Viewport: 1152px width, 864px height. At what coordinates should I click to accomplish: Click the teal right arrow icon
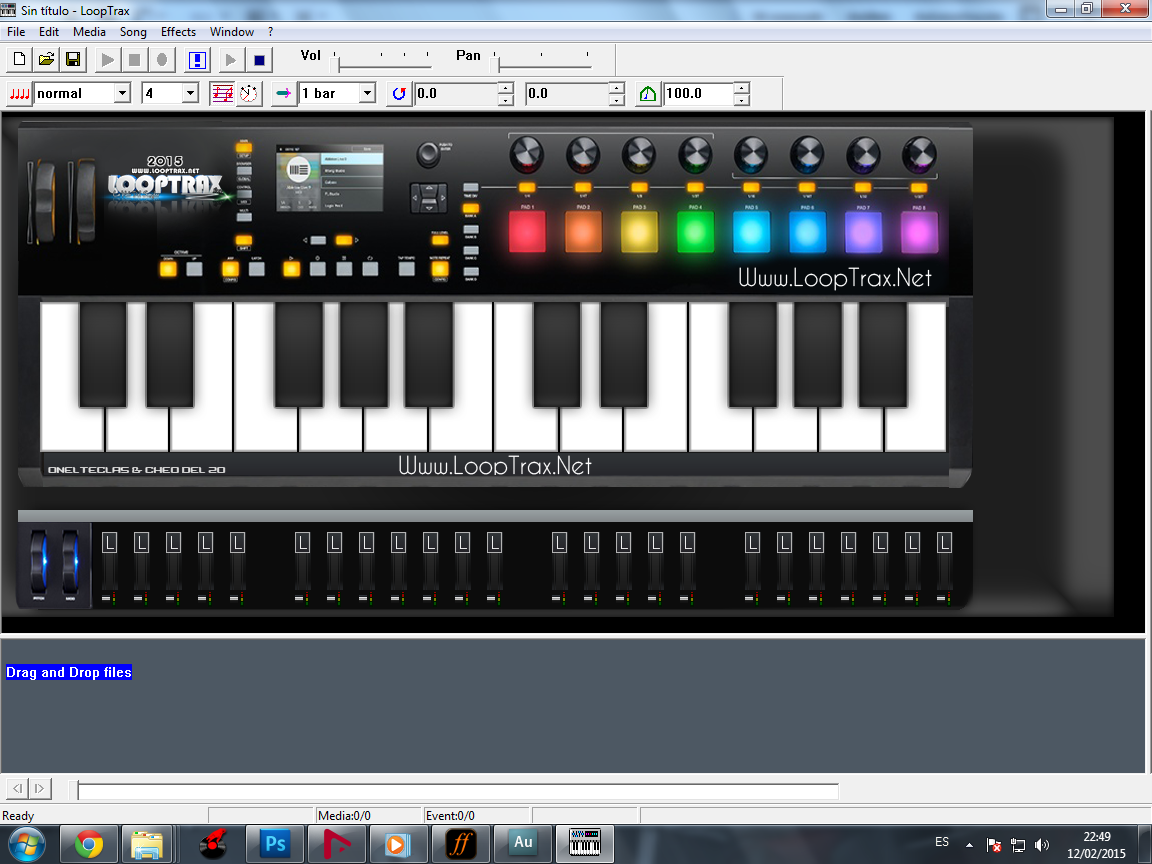[284, 93]
